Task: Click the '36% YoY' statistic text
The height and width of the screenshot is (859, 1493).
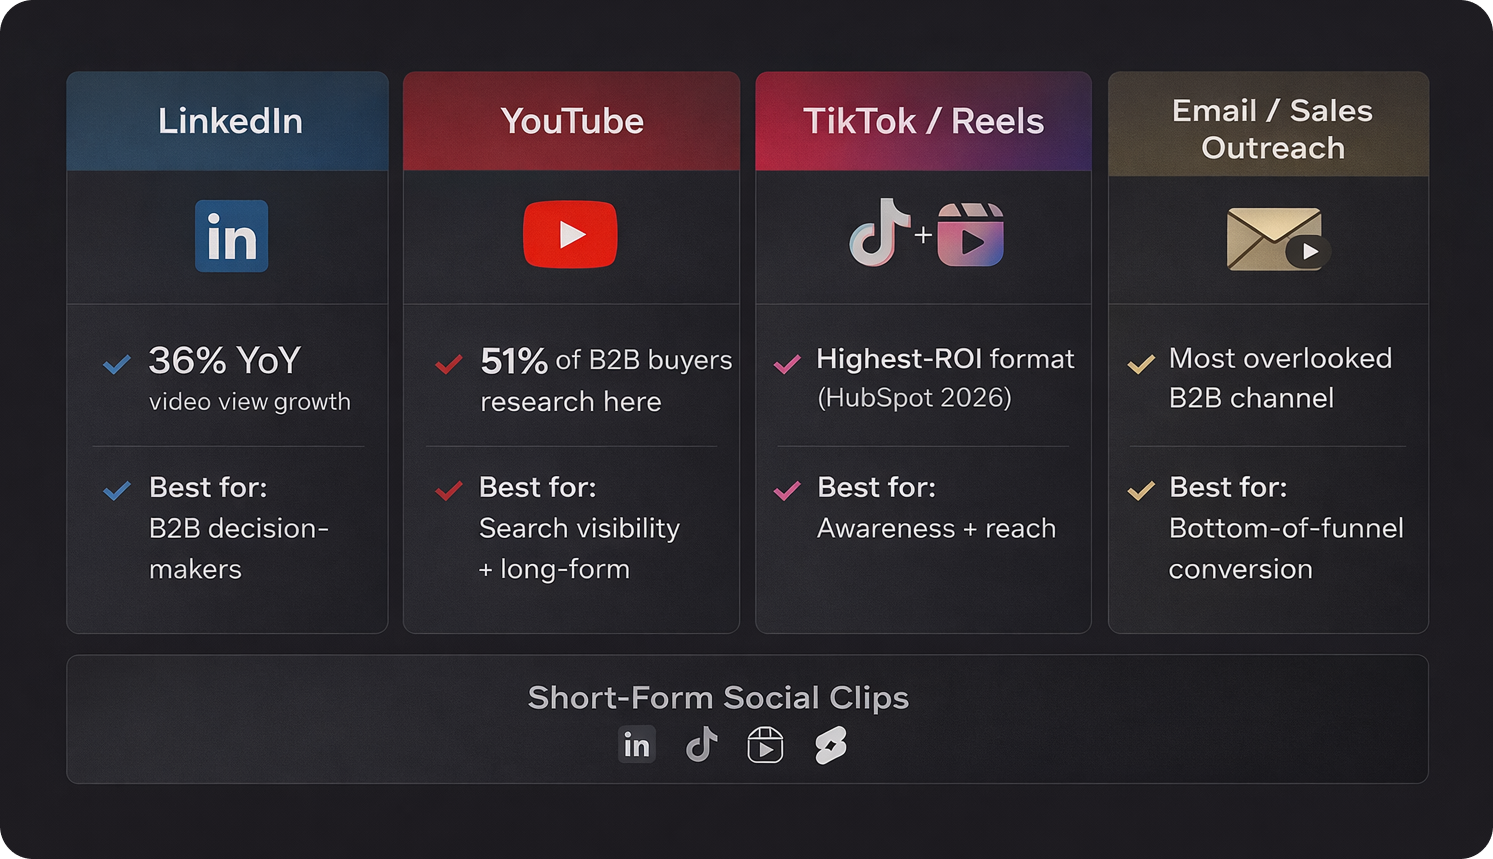Action: (225, 360)
